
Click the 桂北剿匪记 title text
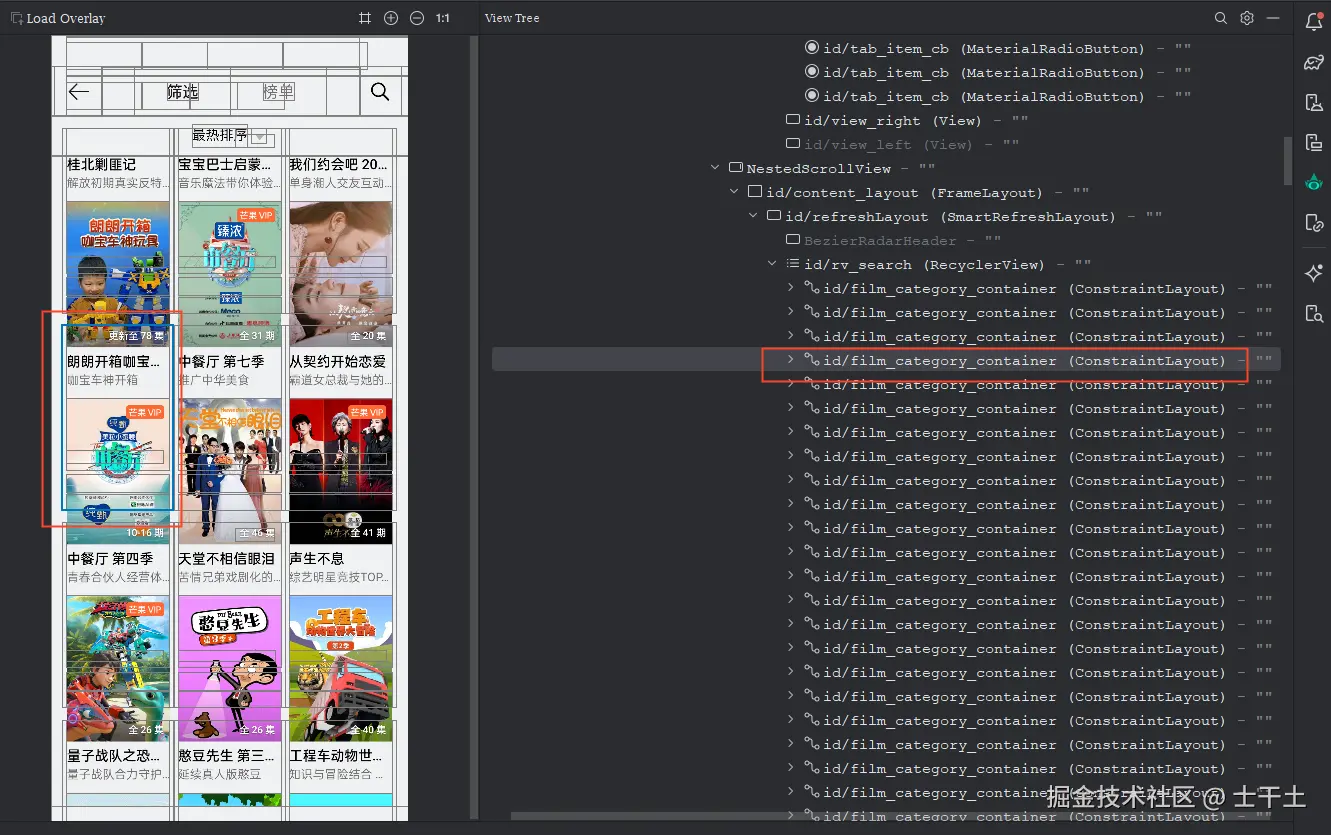(101, 164)
